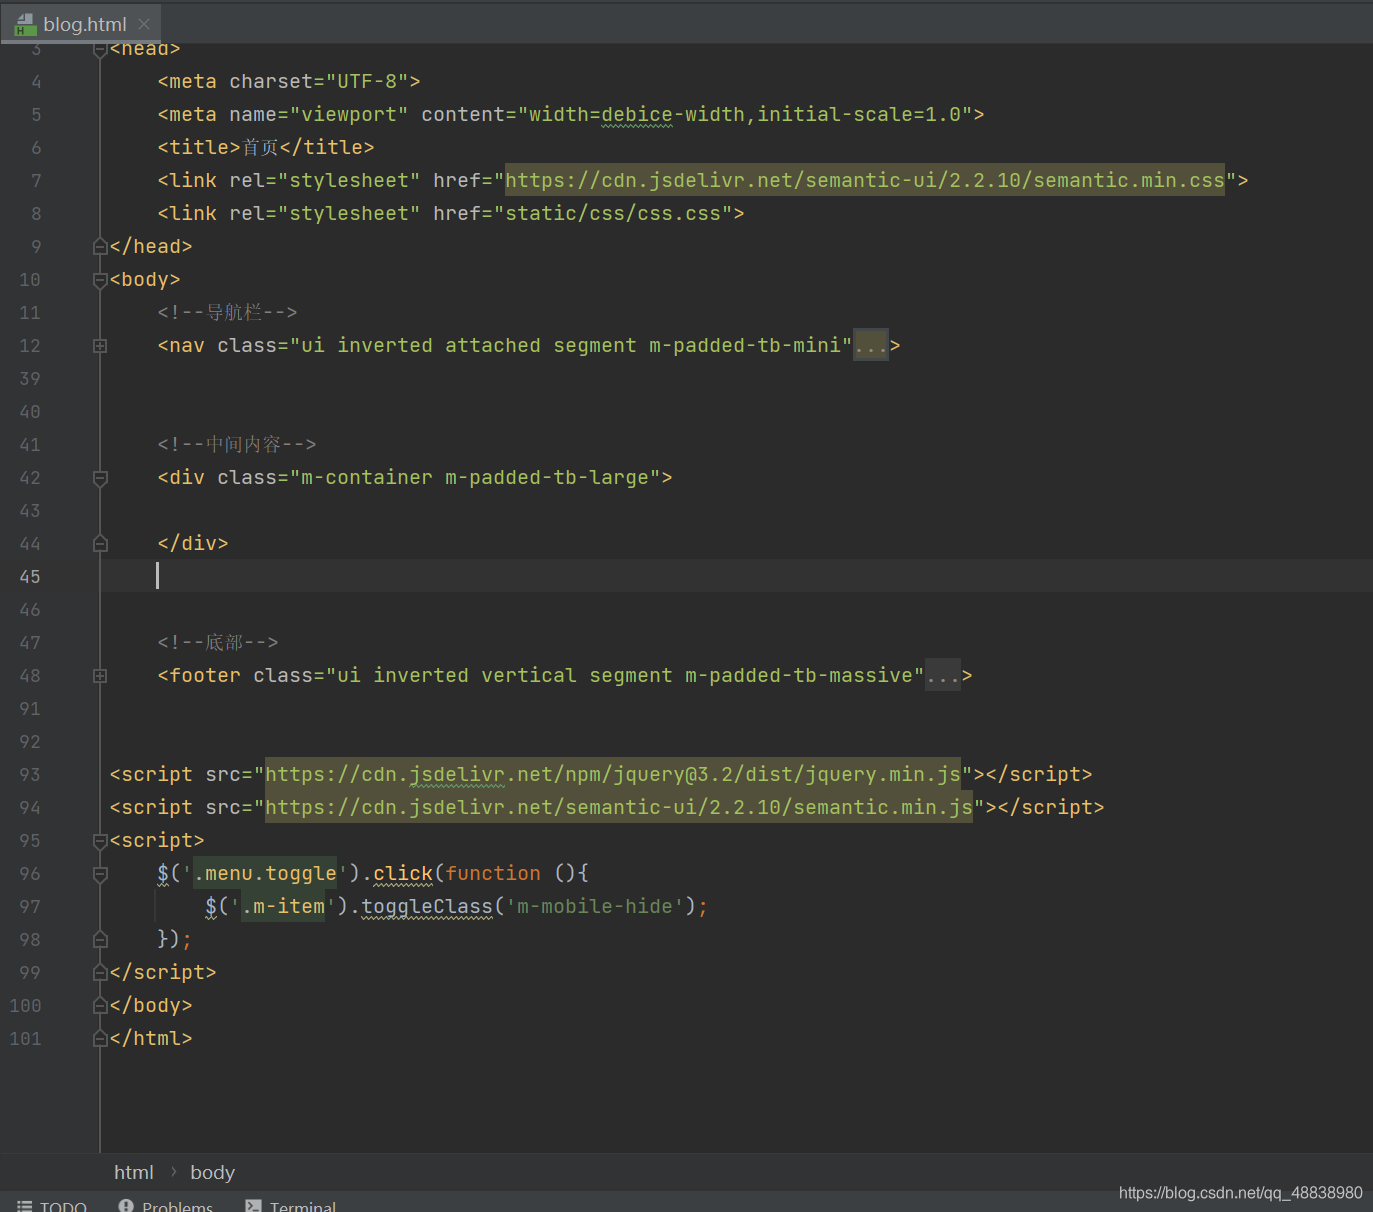This screenshot has width=1373, height=1212.
Task: Click the closing </div> tag text
Action: 193,543
